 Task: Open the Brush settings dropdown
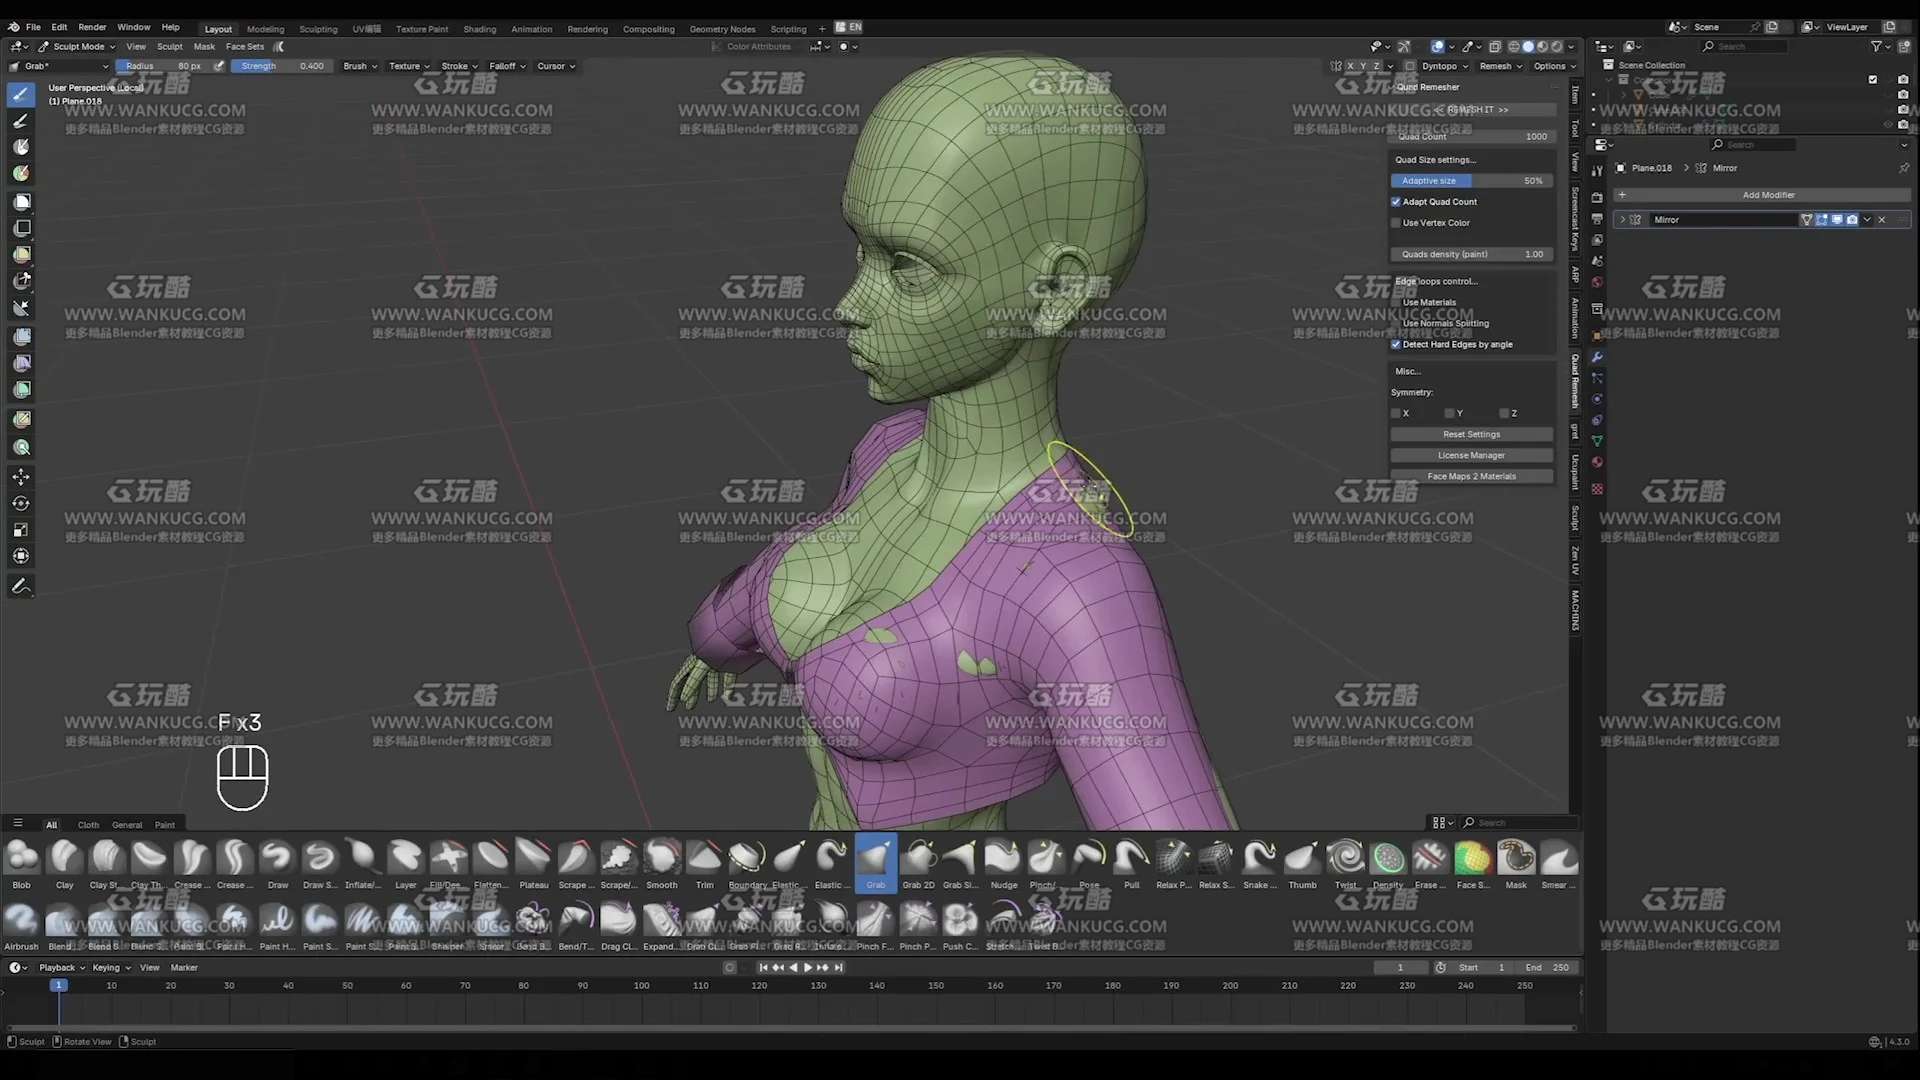(x=360, y=66)
